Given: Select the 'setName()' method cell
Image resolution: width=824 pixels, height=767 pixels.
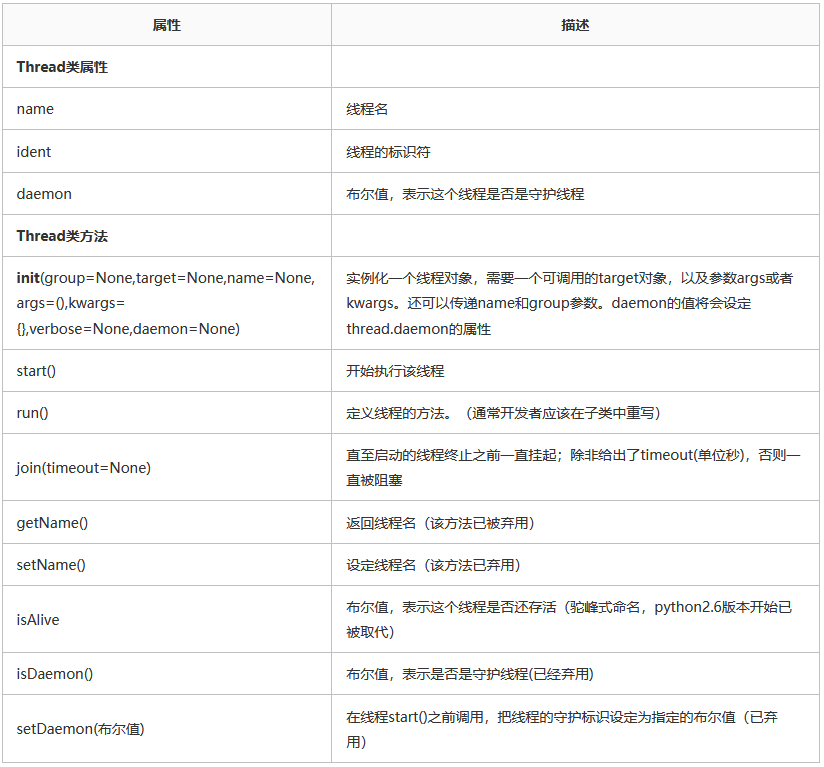Looking at the screenshot, I should [x=167, y=565].
